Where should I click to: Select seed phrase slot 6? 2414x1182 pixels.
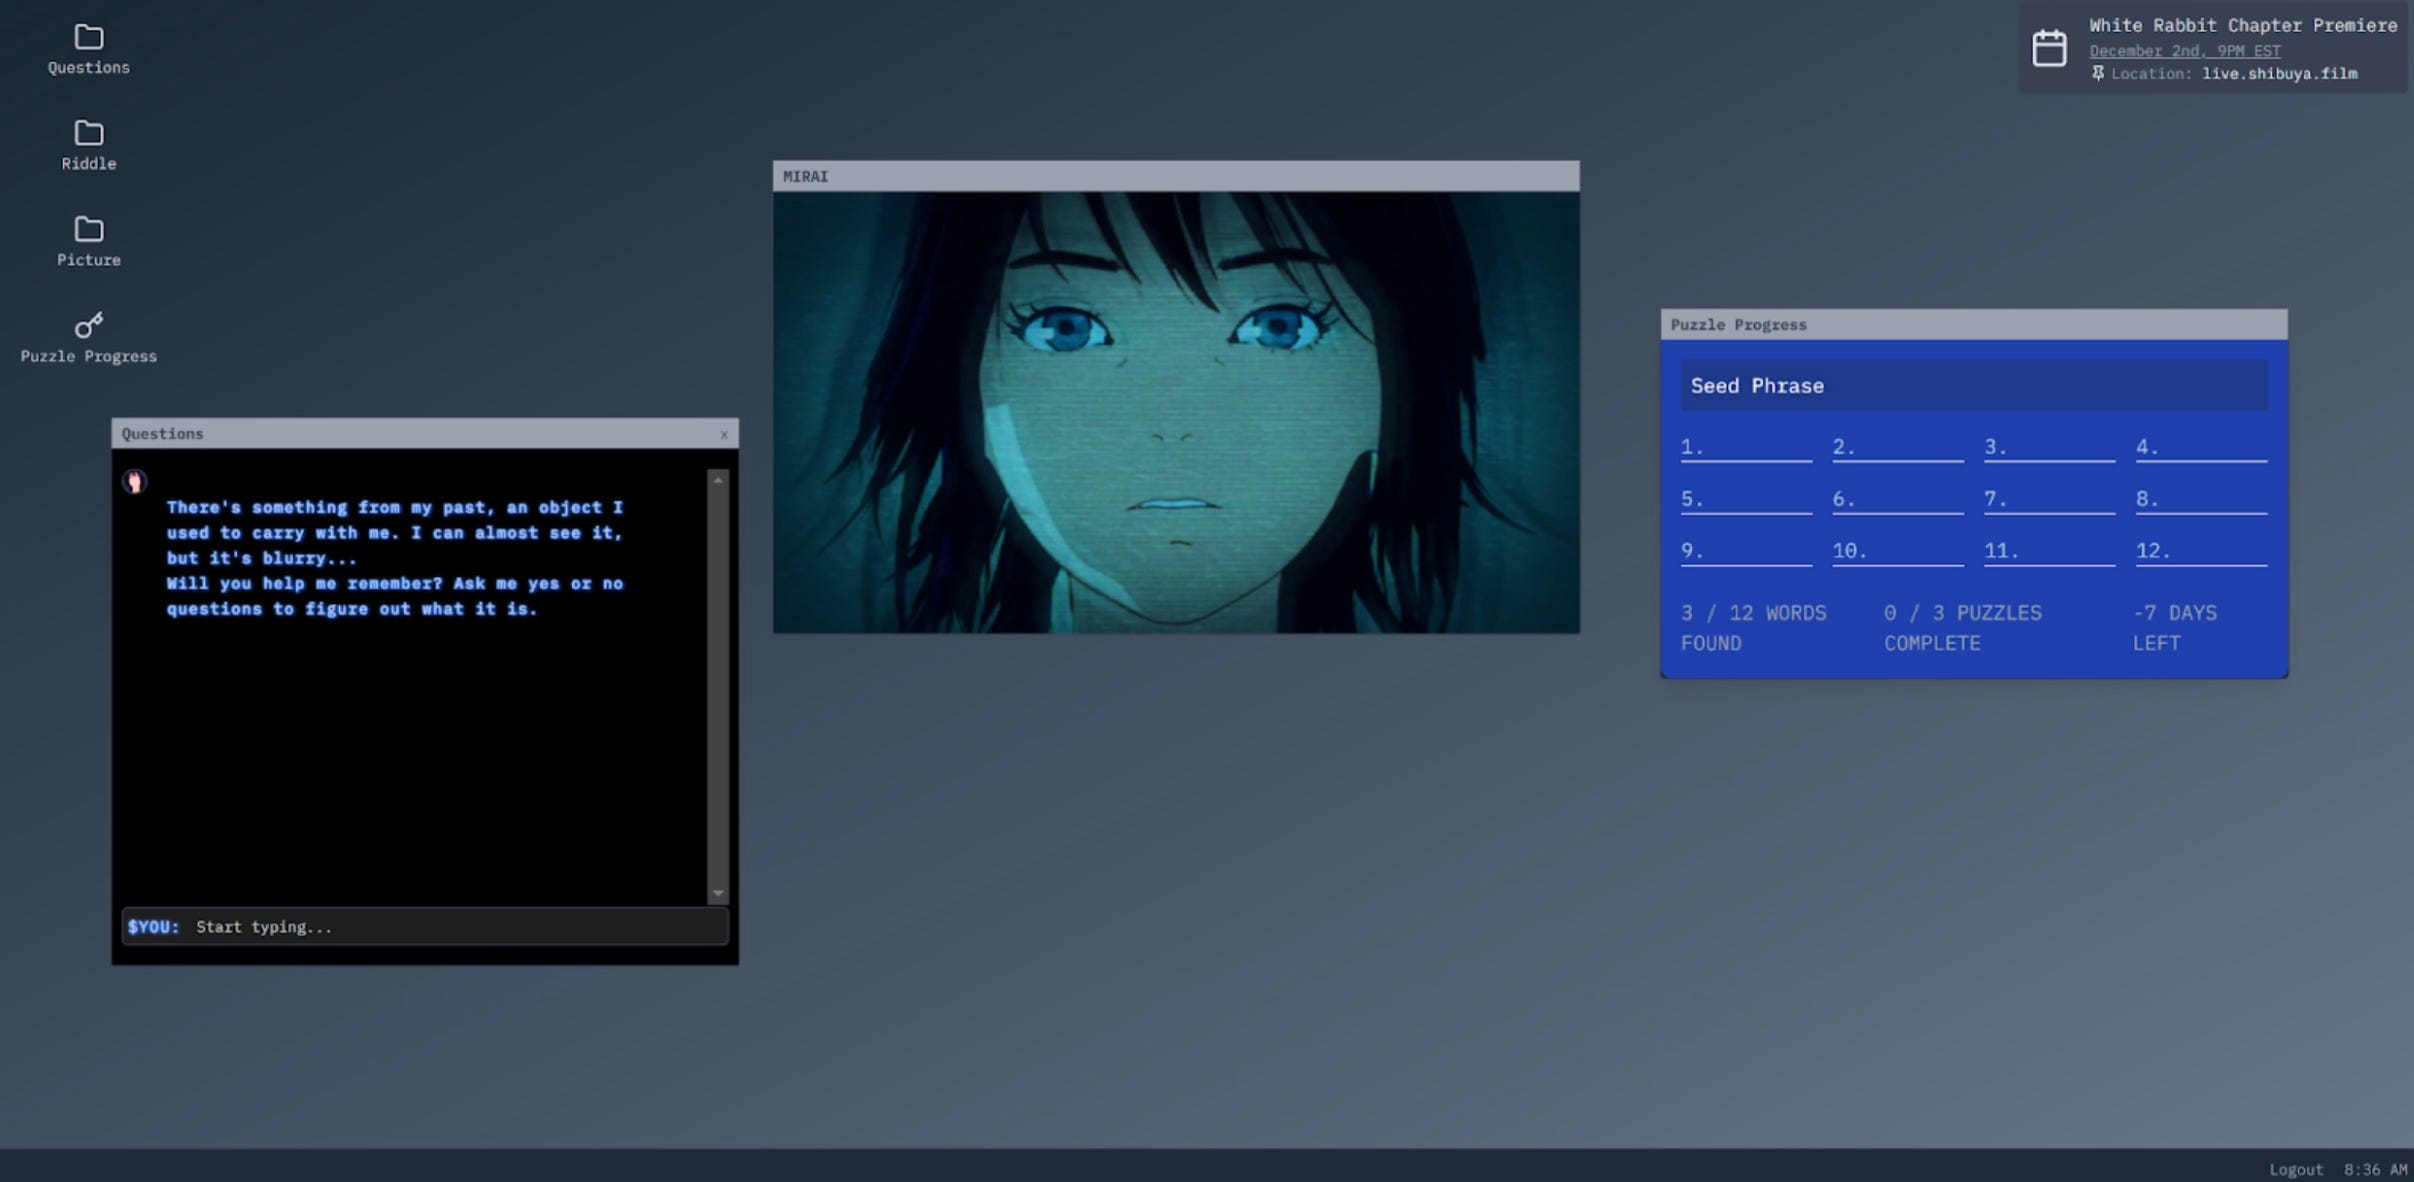click(x=1897, y=500)
